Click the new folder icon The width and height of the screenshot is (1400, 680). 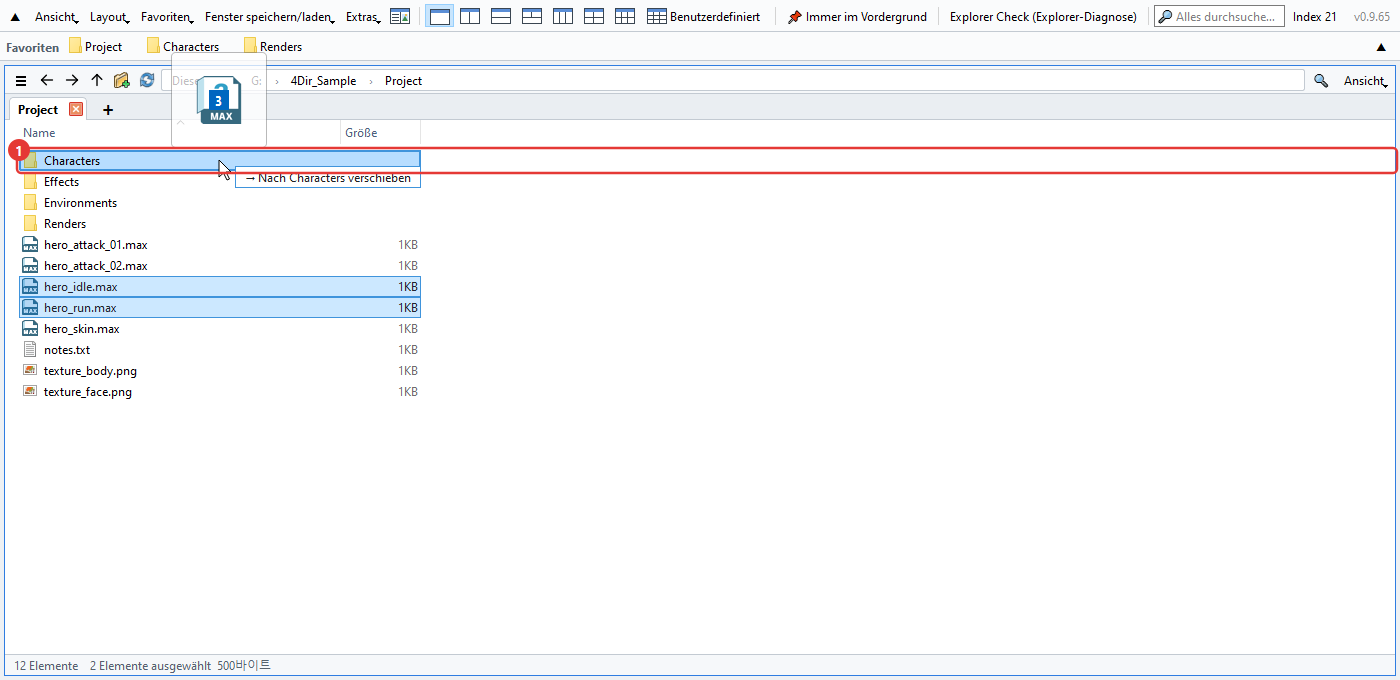(x=122, y=81)
